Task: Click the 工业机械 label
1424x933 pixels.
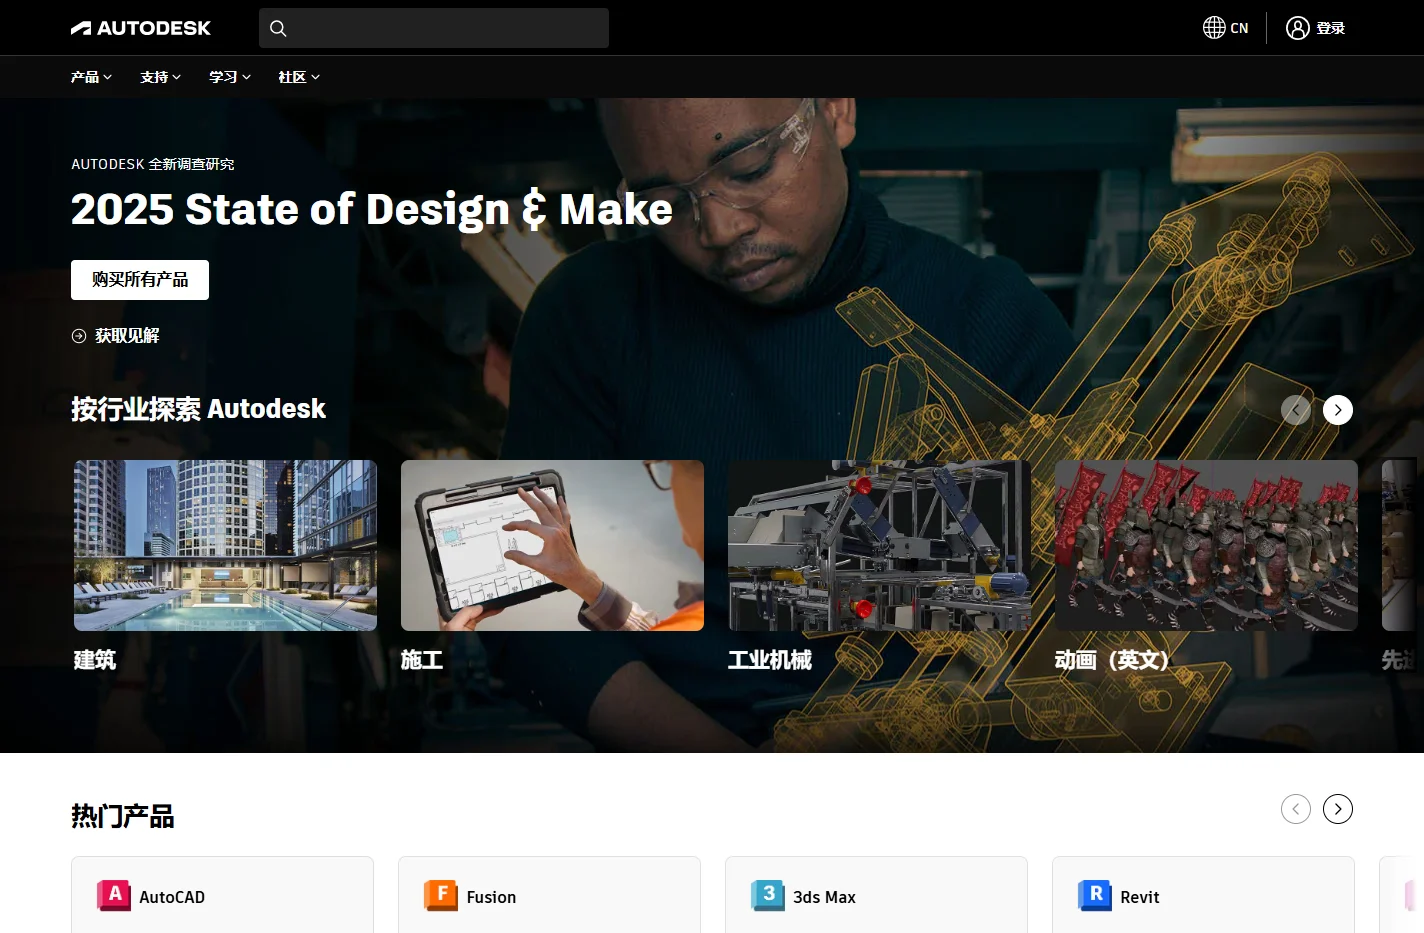Action: [770, 660]
